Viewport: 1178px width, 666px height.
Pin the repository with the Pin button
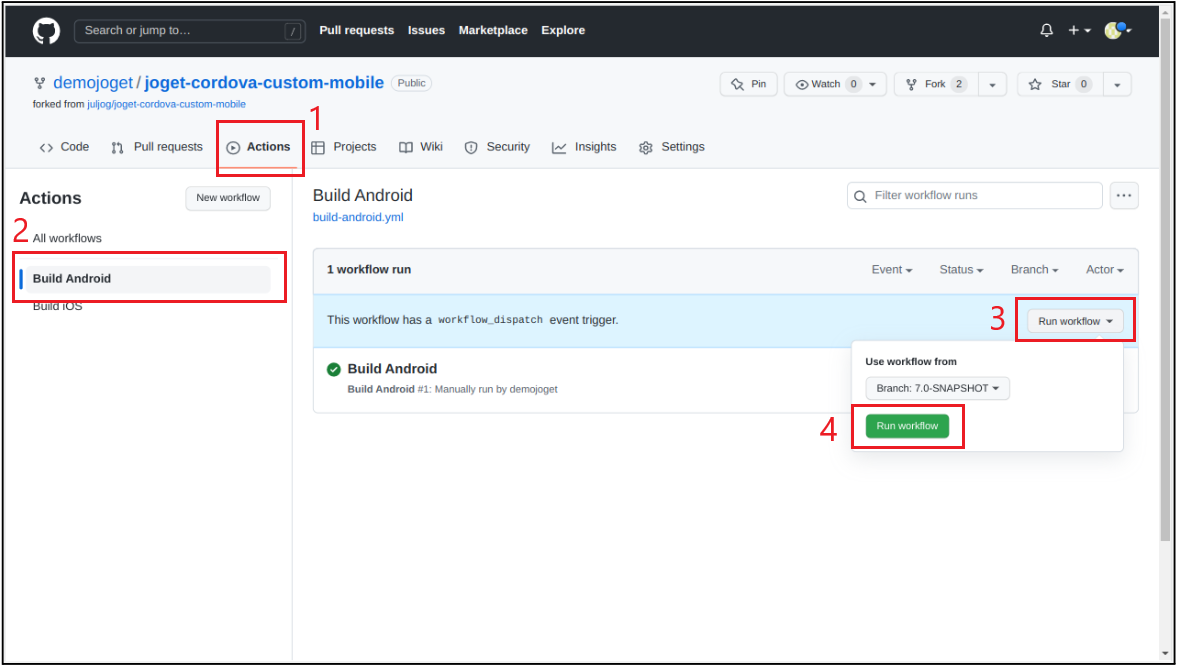[x=748, y=84]
